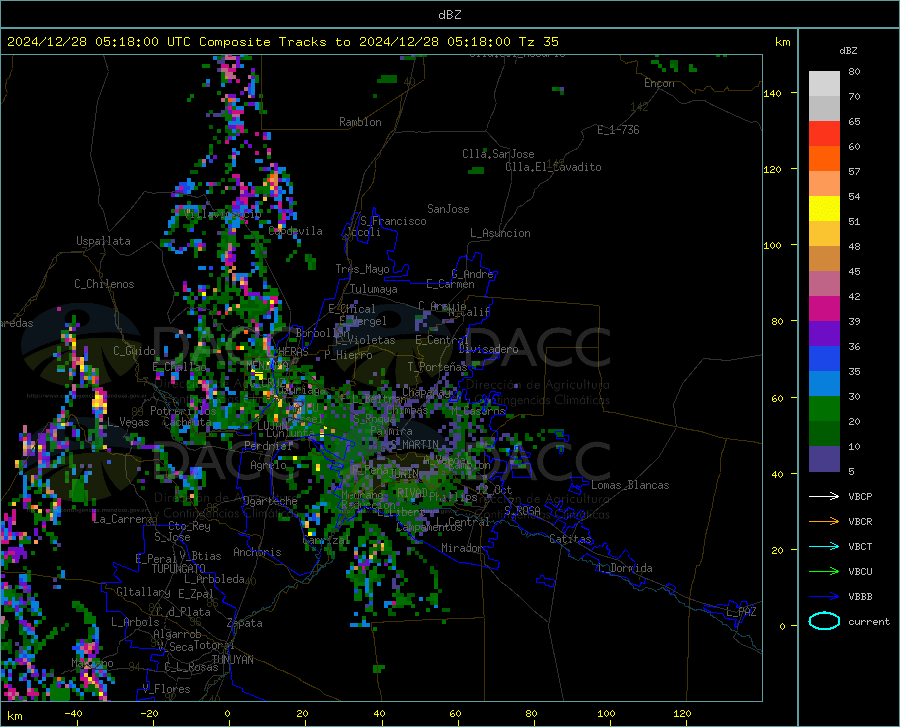900x727 pixels.
Task: Click the white VBCP arrow legend icon
Action: [x=824, y=496]
